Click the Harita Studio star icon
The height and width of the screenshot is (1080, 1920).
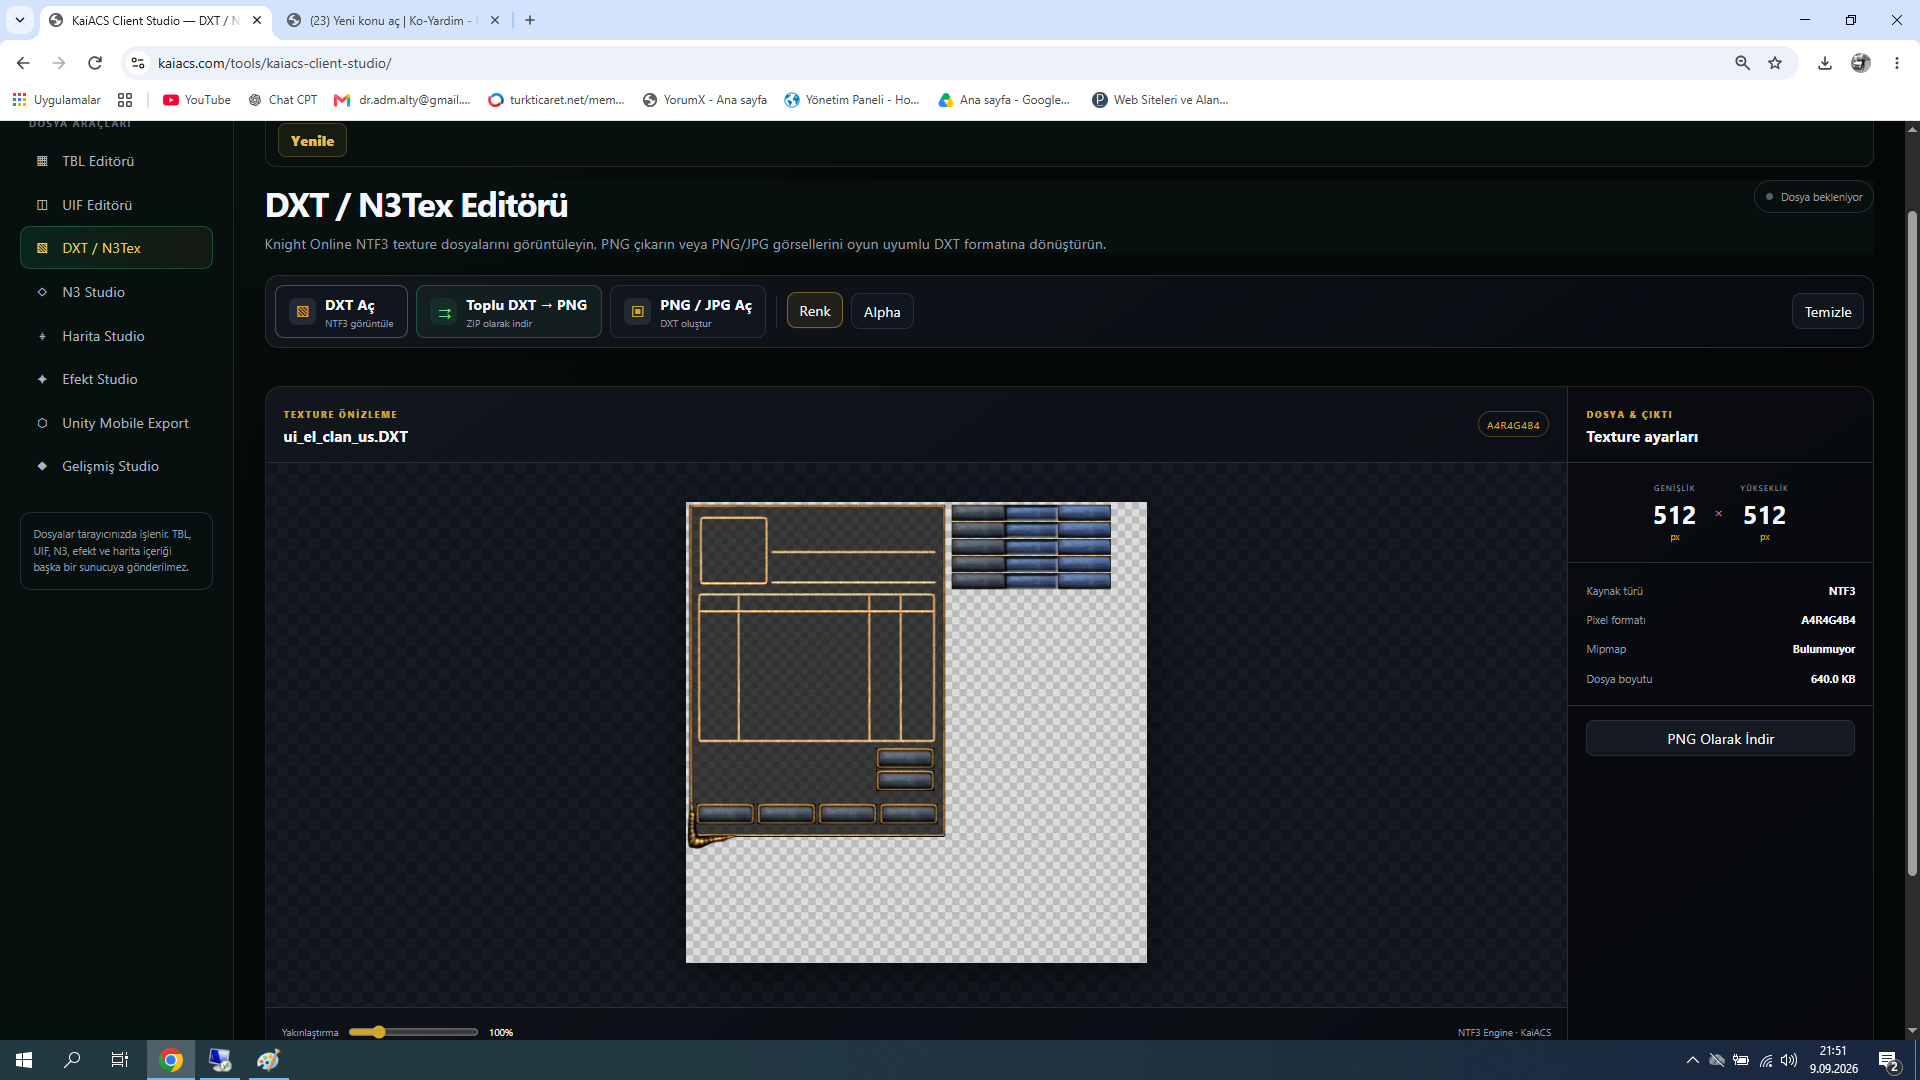click(42, 336)
